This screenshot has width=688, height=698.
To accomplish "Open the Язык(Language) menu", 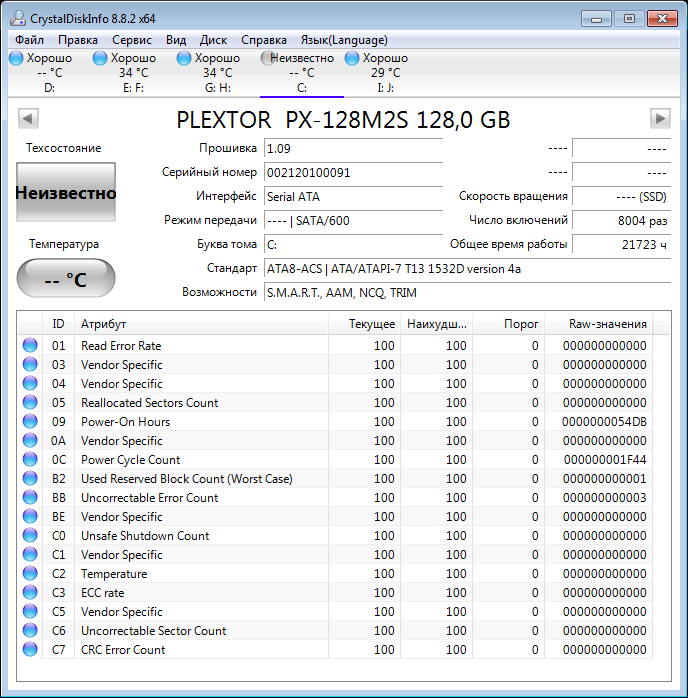I will [x=344, y=40].
